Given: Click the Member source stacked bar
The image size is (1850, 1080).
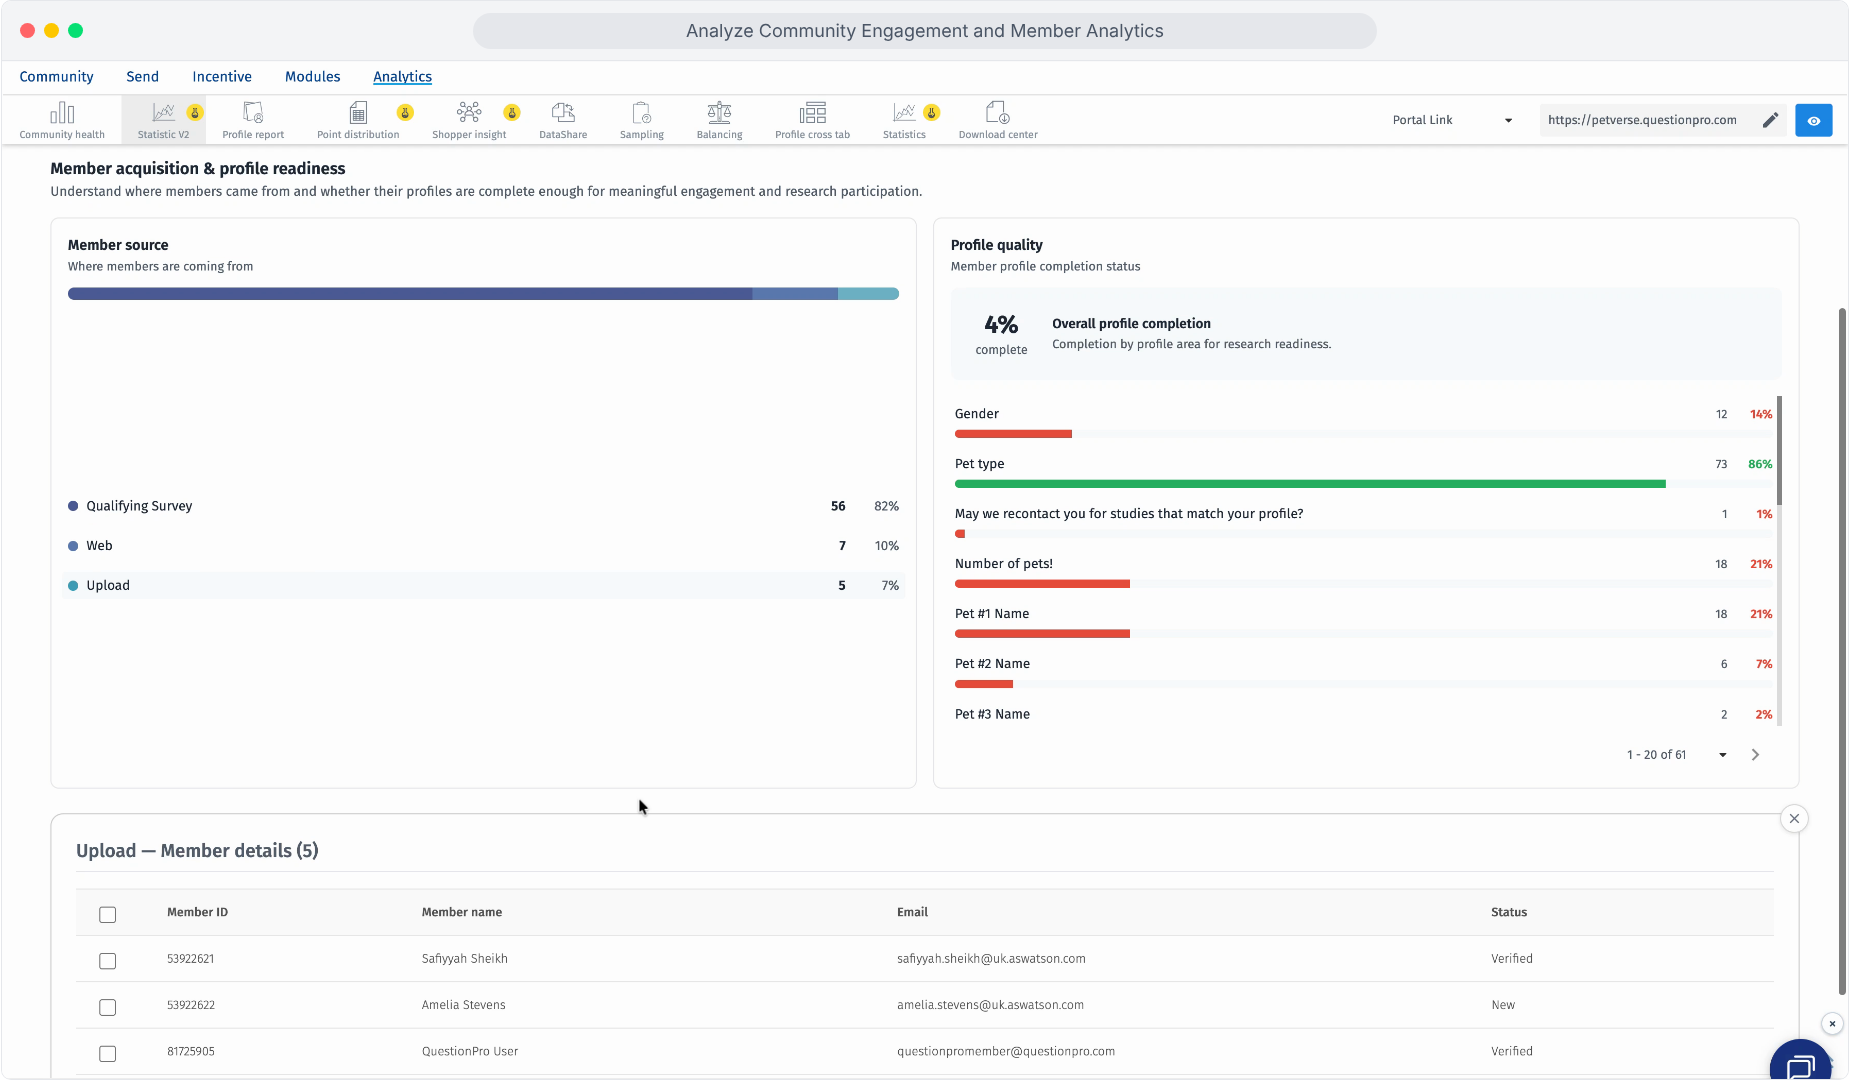Looking at the screenshot, I should [483, 294].
